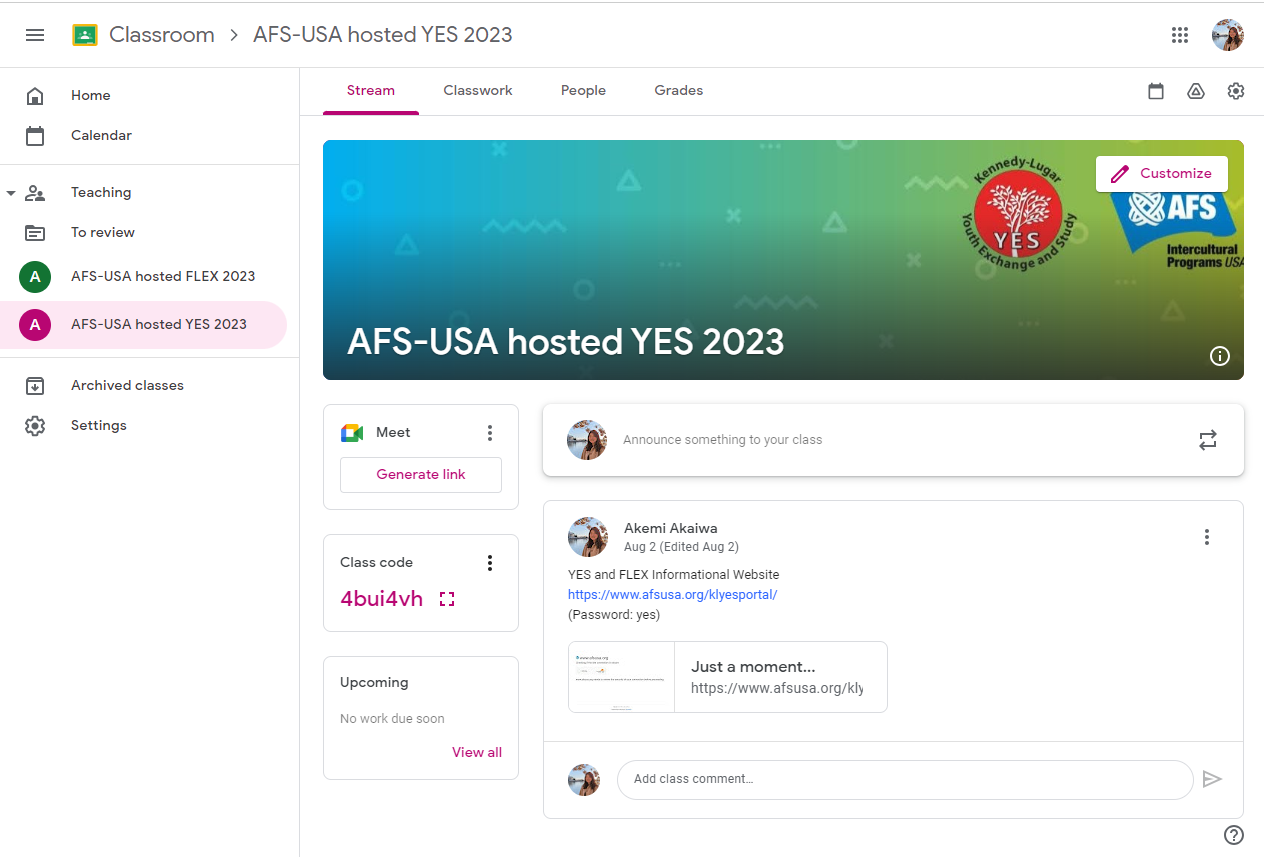
Task: Click the Teaching section label
Action: (x=101, y=193)
